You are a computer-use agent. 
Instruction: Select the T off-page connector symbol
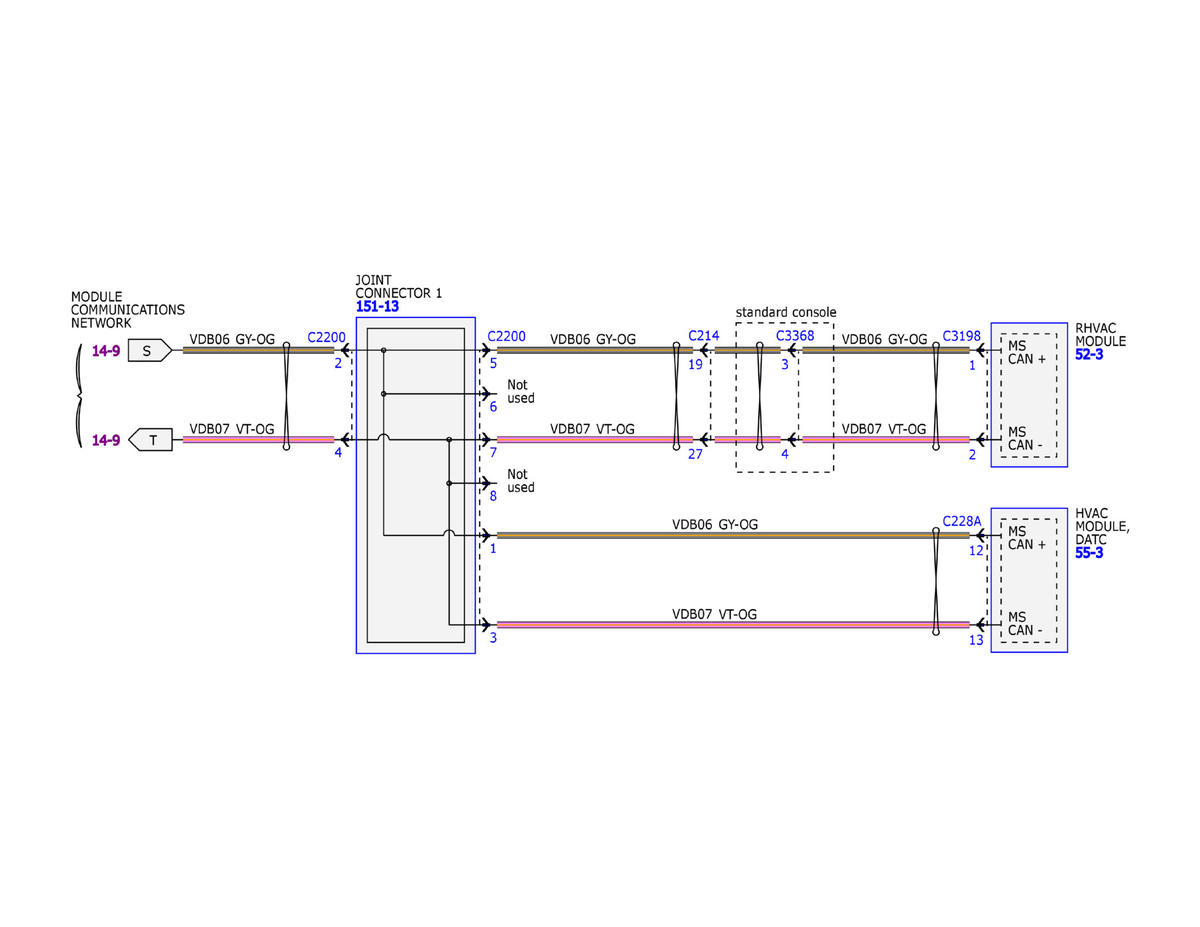click(150, 440)
